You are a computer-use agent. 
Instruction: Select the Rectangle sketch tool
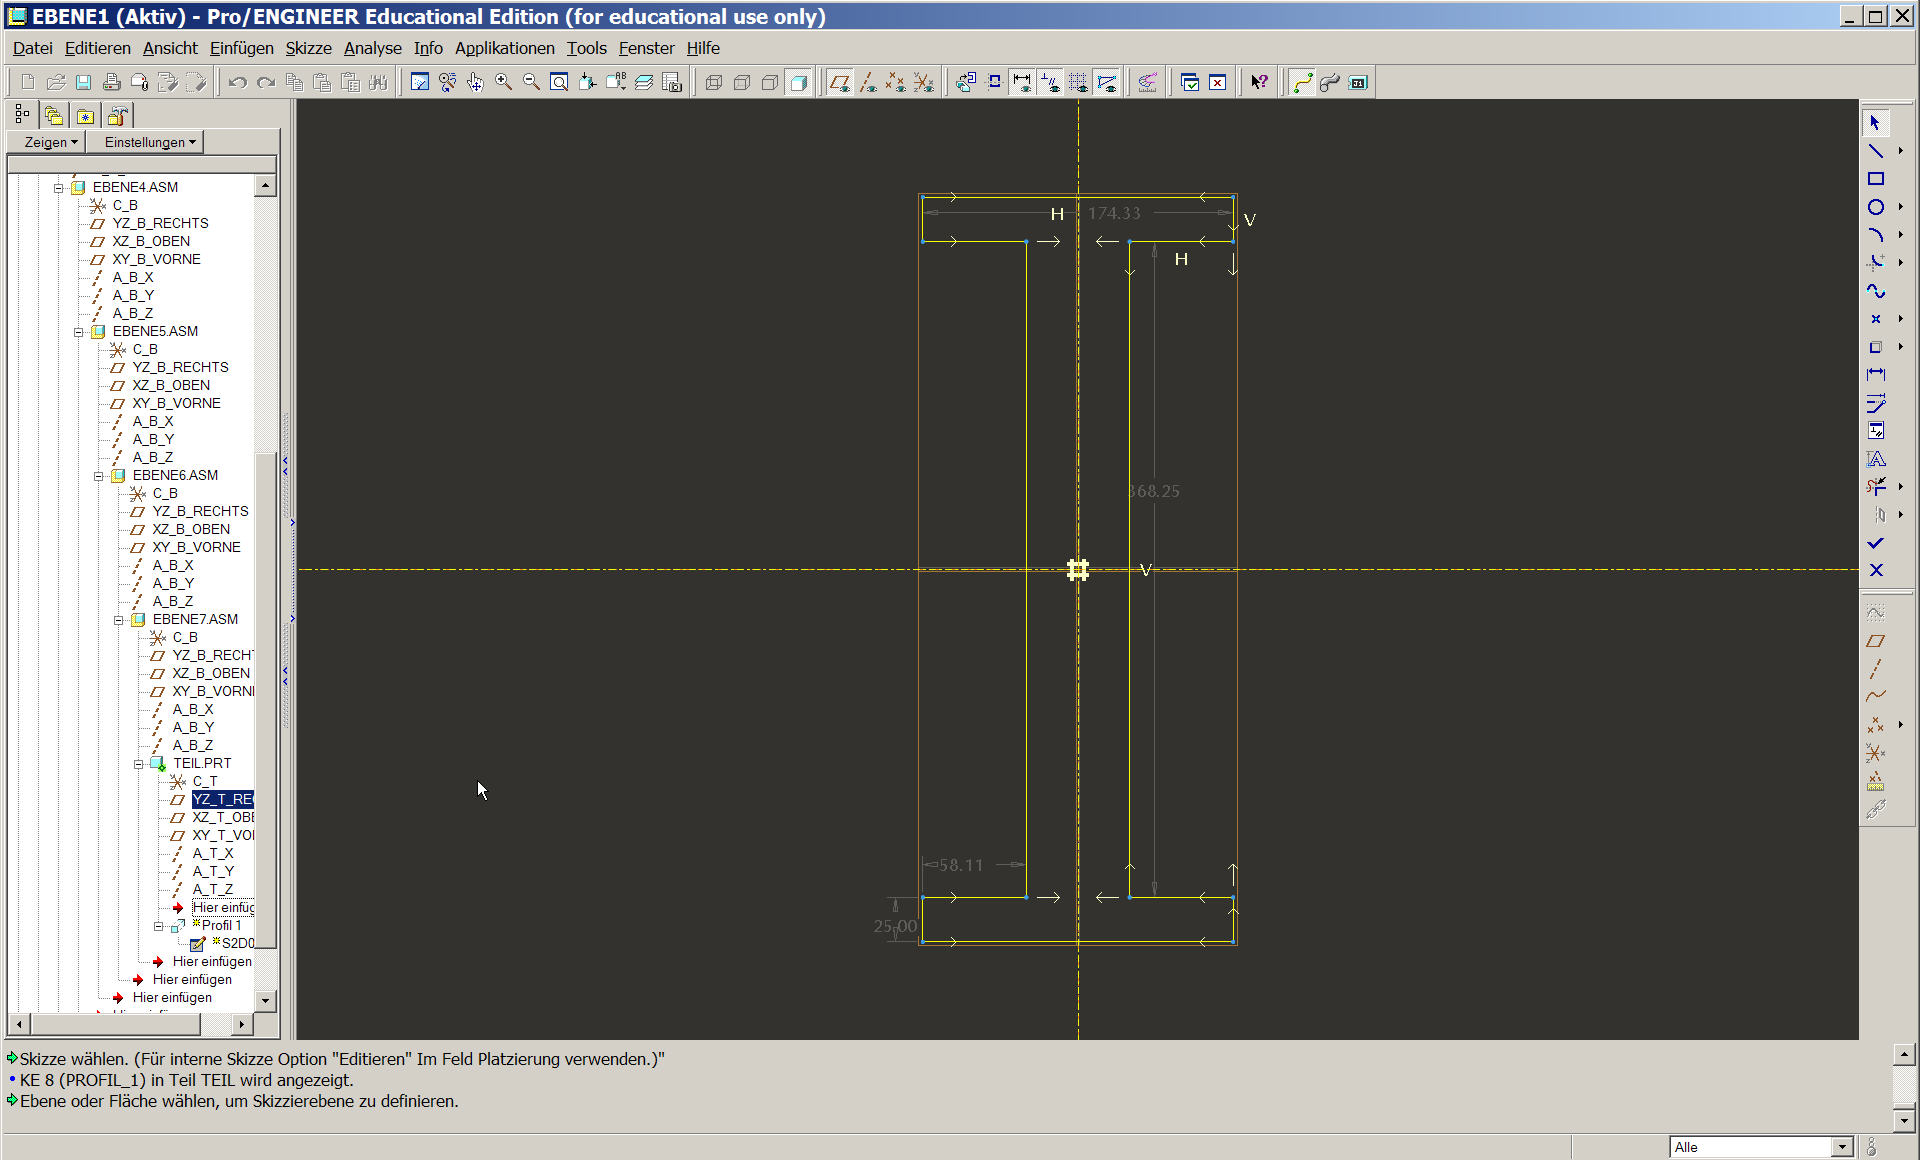click(1876, 179)
